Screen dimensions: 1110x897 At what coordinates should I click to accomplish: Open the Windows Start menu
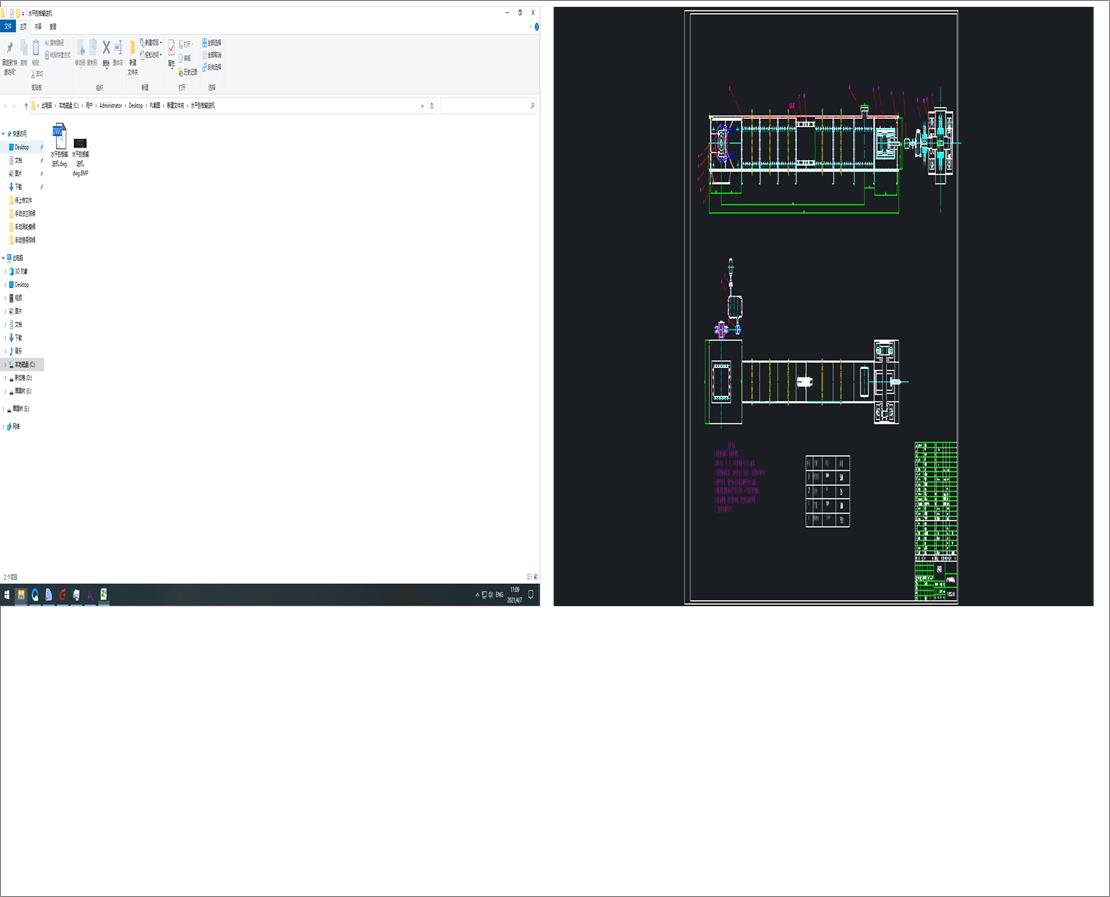coord(7,595)
